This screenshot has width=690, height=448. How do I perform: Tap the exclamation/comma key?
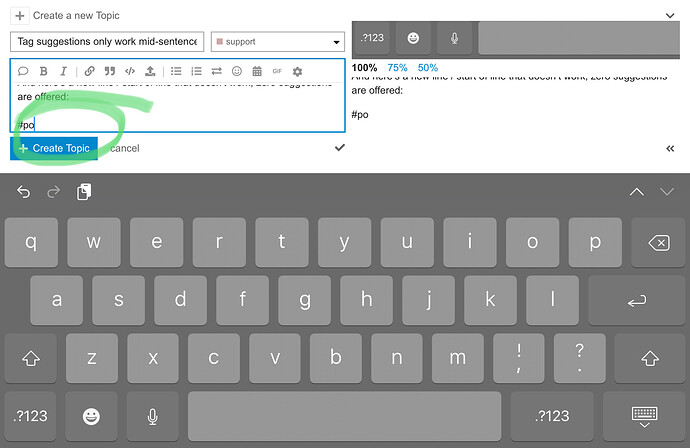pos(519,358)
